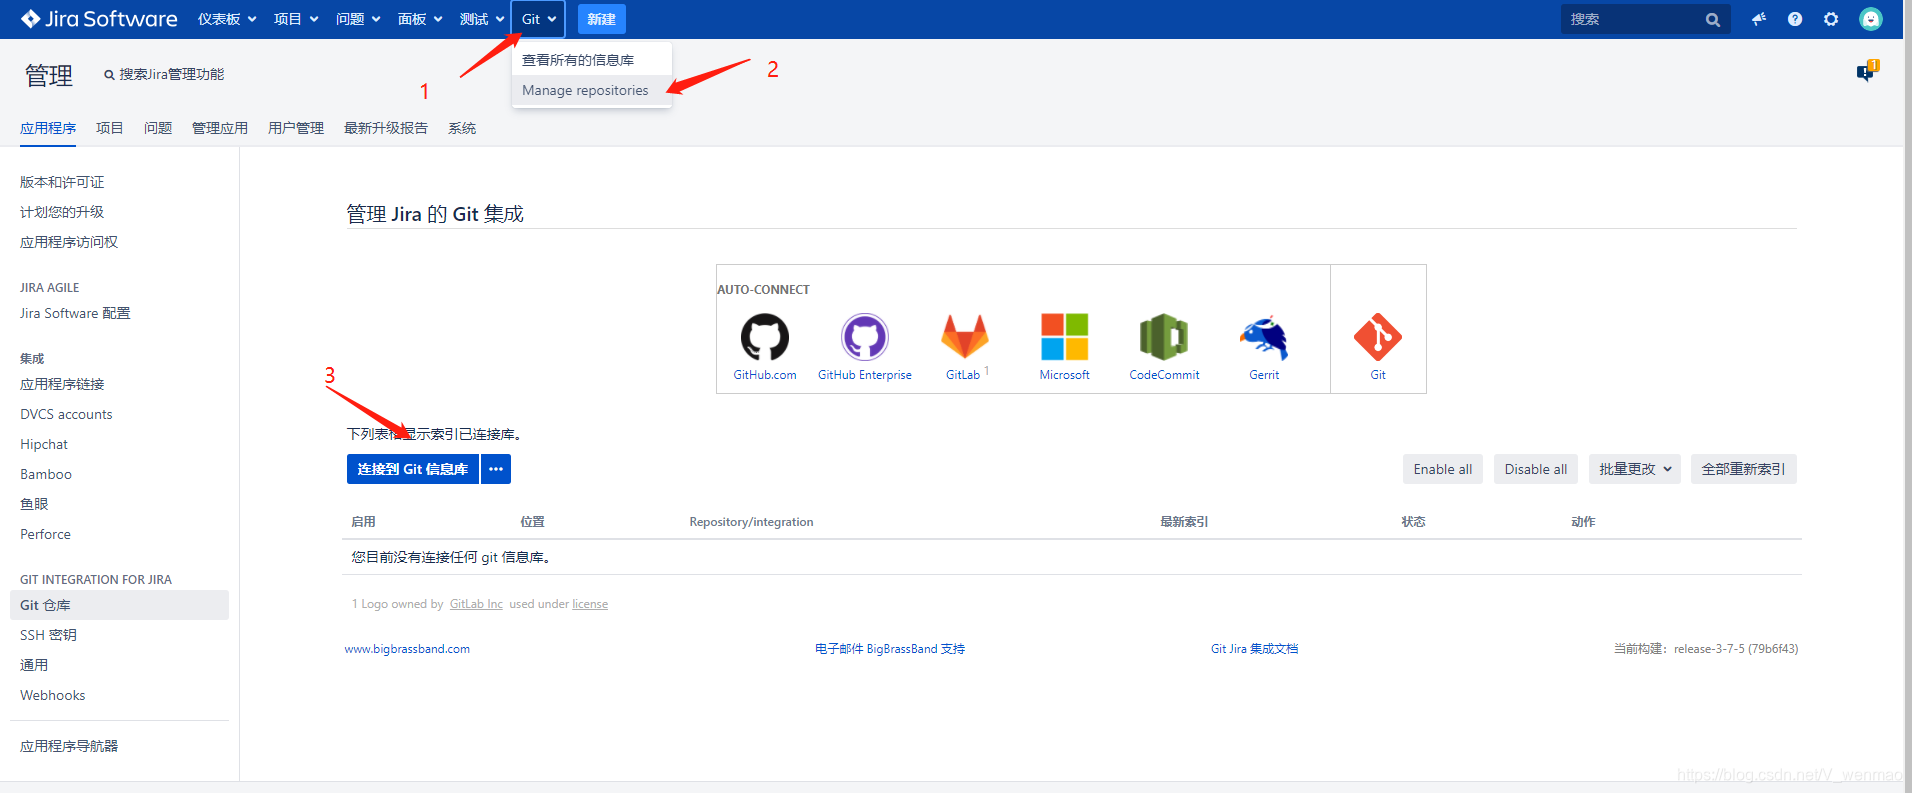Viewport: 1912px width, 793px height.
Task: Open the 批量更改 dropdown
Action: (1635, 469)
